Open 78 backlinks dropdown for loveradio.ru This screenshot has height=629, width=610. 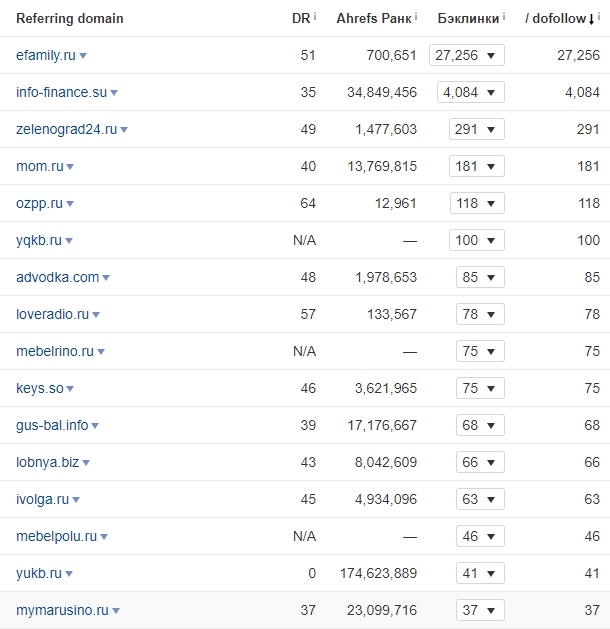(480, 314)
